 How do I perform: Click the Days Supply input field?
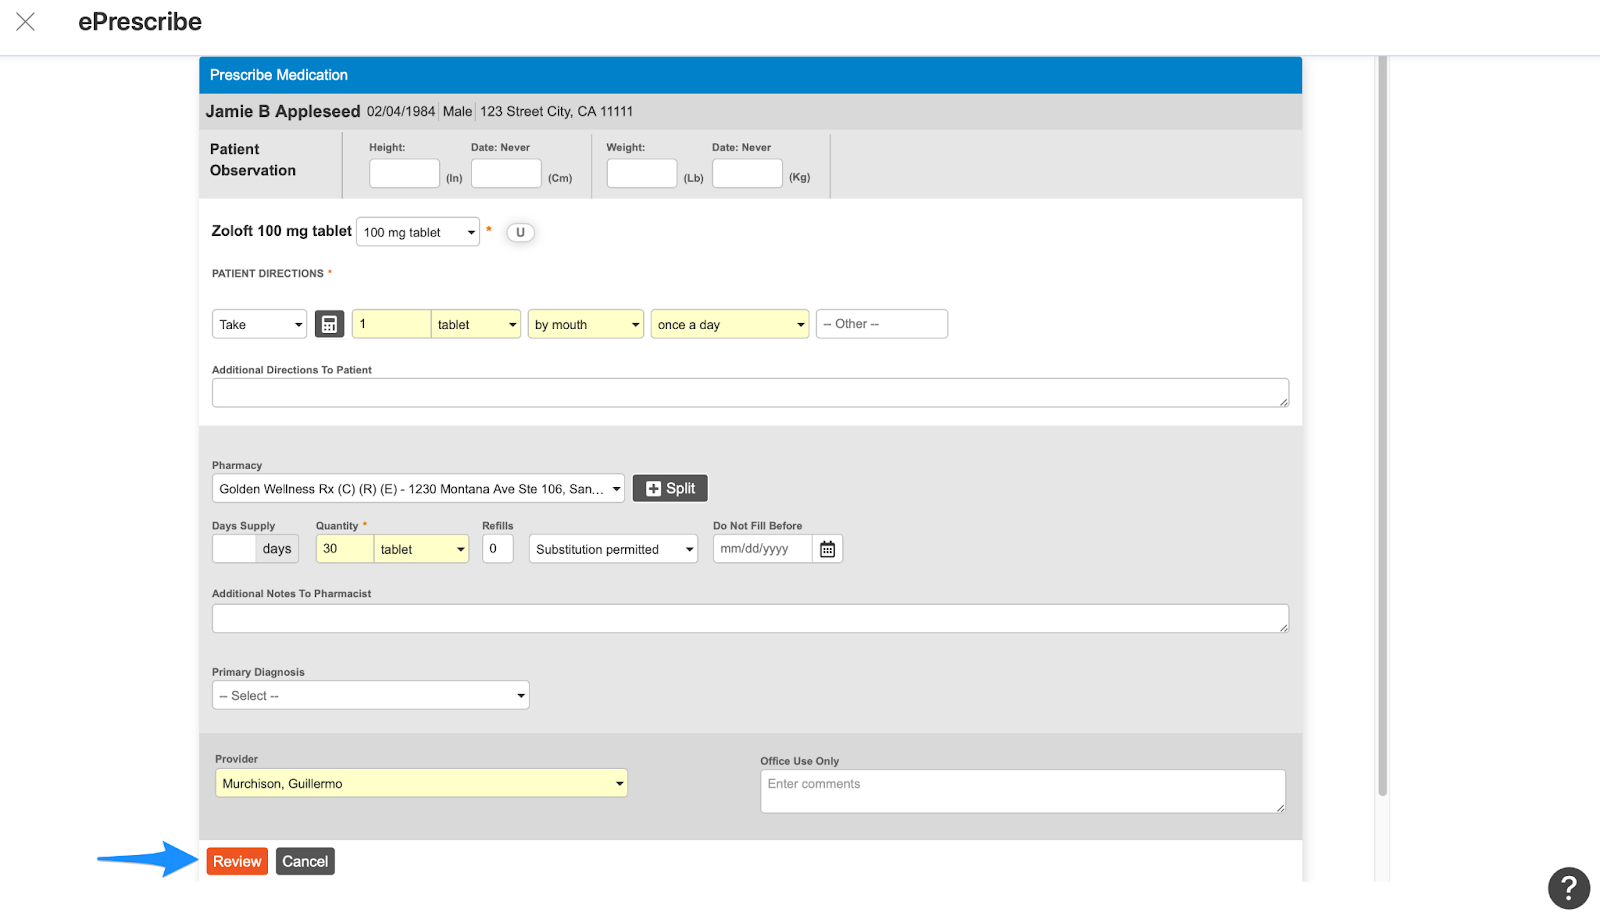pos(234,549)
